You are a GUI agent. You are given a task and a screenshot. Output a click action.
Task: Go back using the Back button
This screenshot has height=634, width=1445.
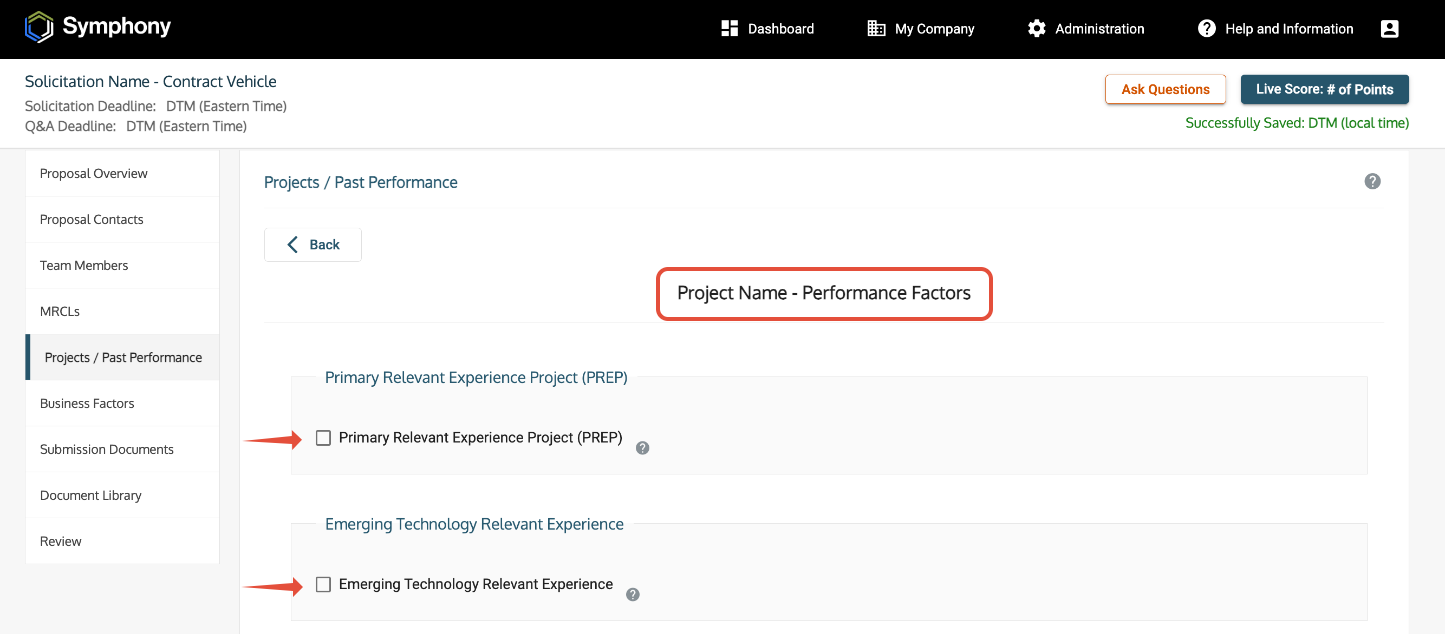pos(313,245)
